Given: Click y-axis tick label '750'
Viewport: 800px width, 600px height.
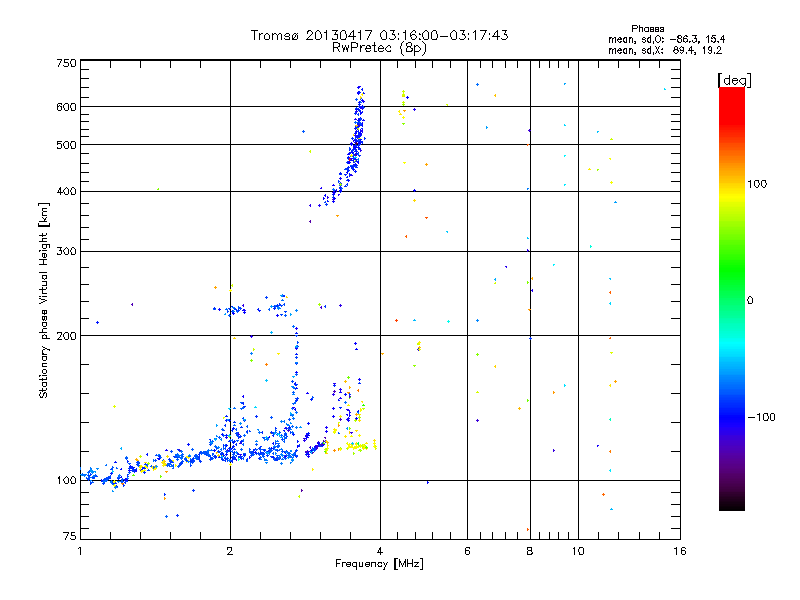Looking at the screenshot, I should [x=66, y=63].
